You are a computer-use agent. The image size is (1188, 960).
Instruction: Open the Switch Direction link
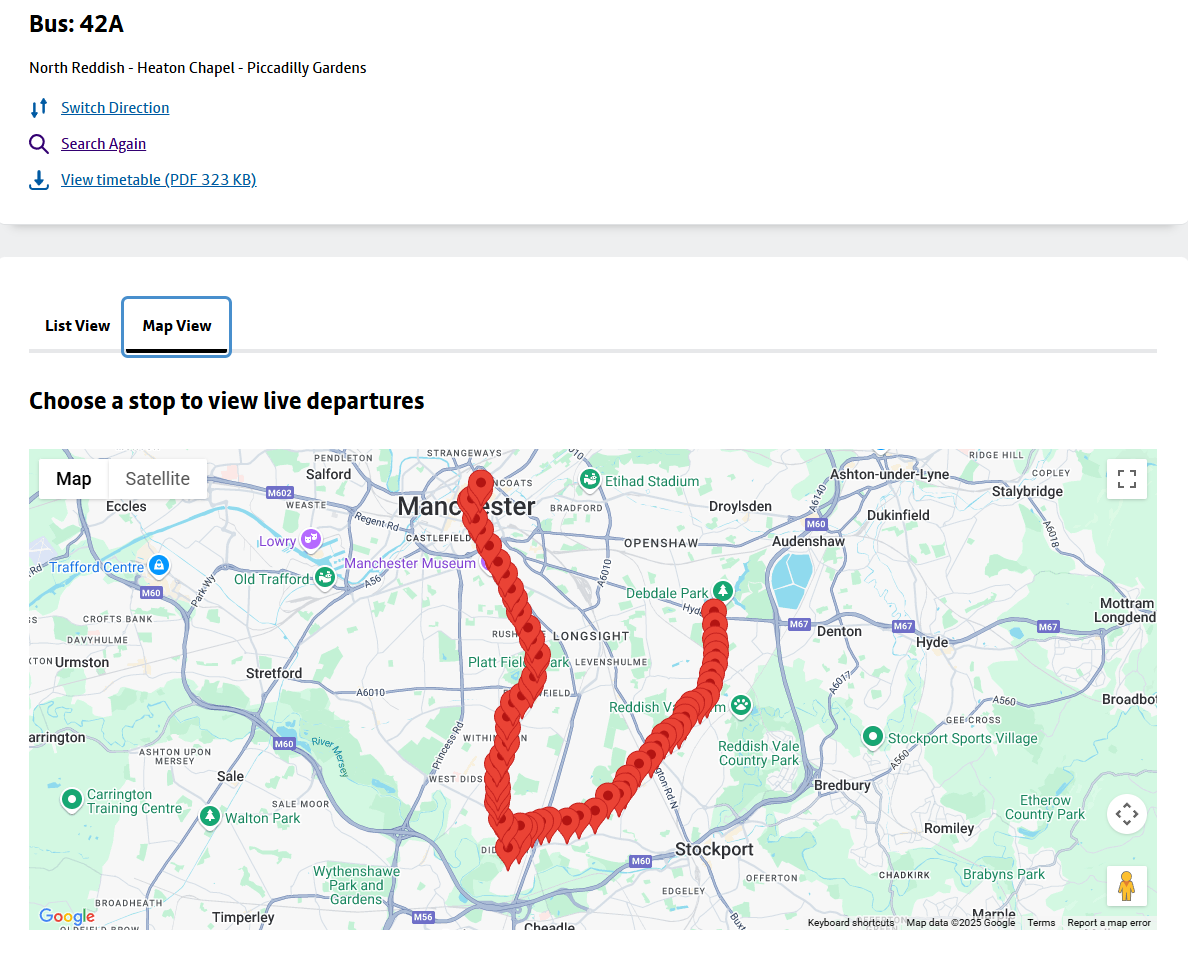tap(115, 108)
